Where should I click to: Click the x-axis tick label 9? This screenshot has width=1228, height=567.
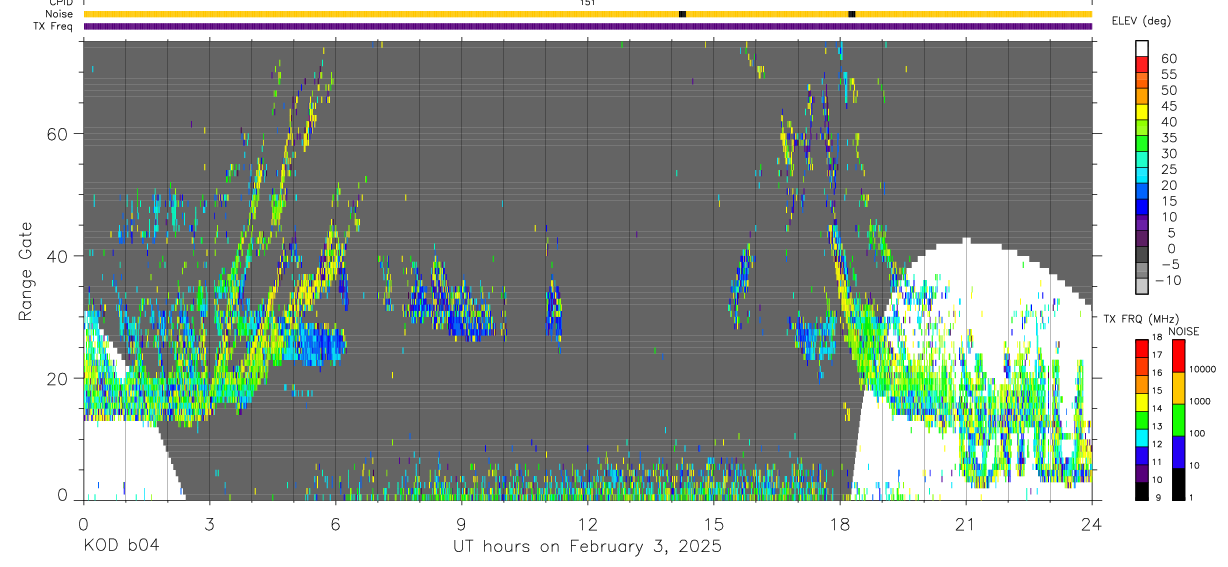(462, 523)
